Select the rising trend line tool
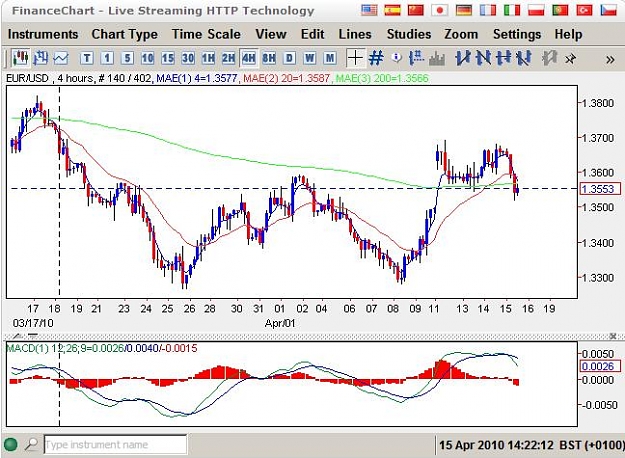Screen dimensions: 625x458 [463, 58]
